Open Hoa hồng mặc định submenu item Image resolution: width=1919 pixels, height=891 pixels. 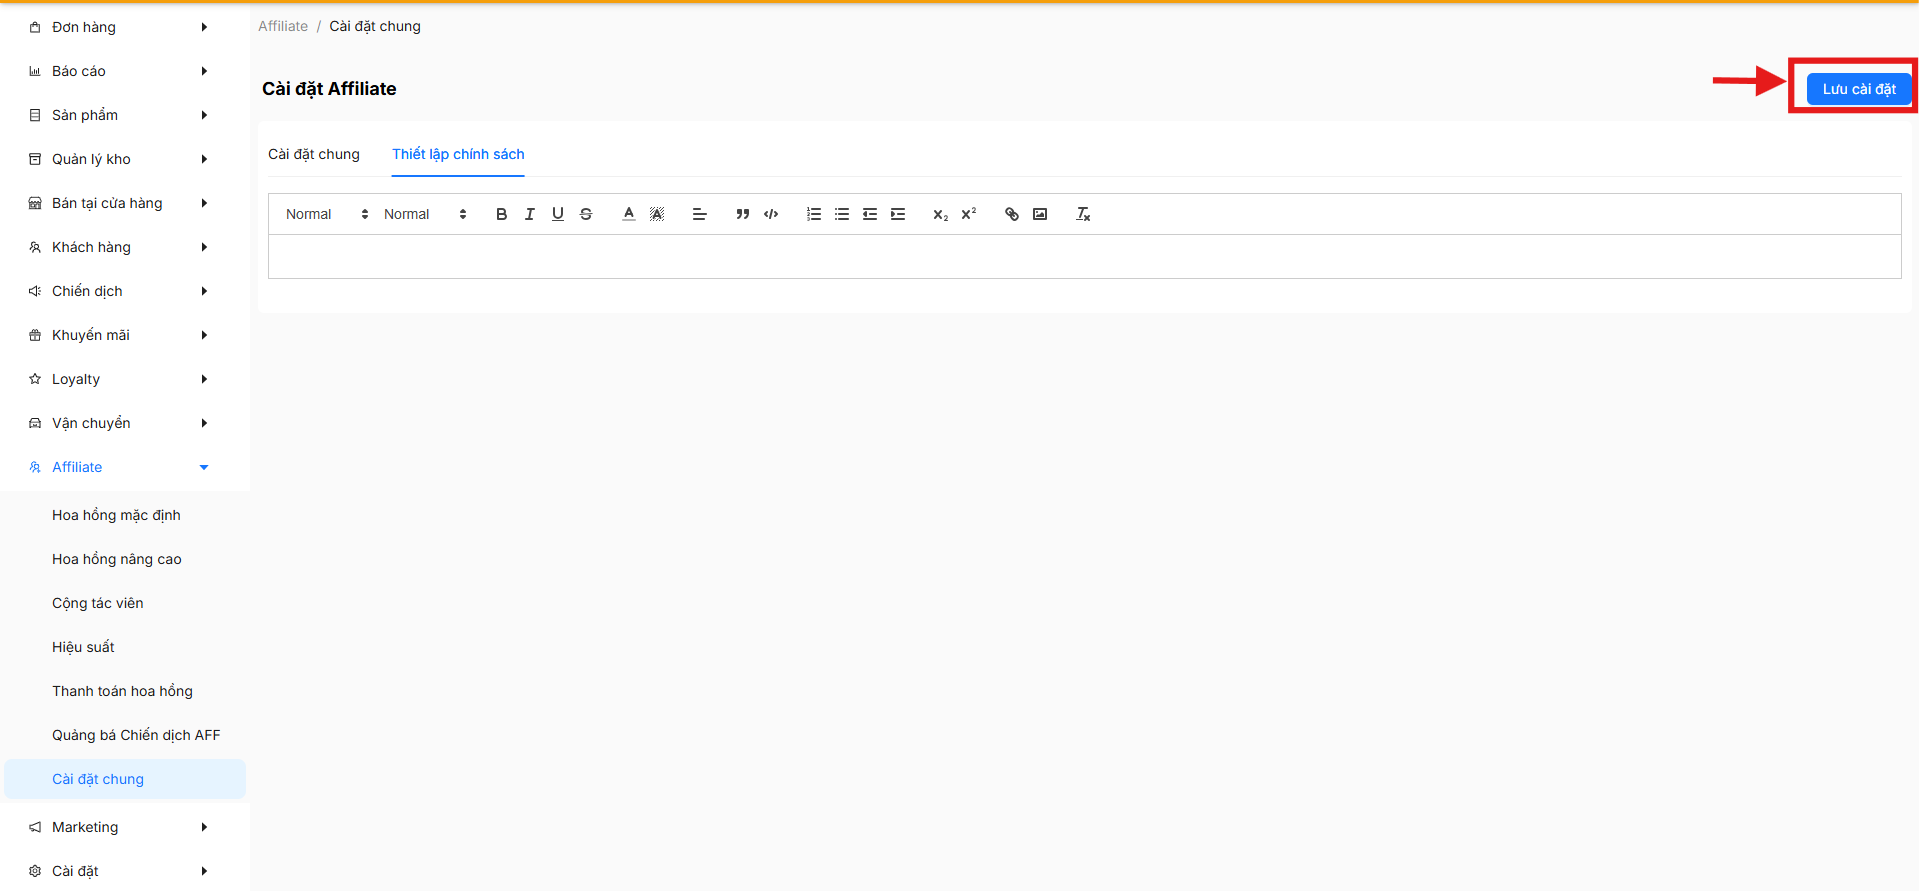116,515
